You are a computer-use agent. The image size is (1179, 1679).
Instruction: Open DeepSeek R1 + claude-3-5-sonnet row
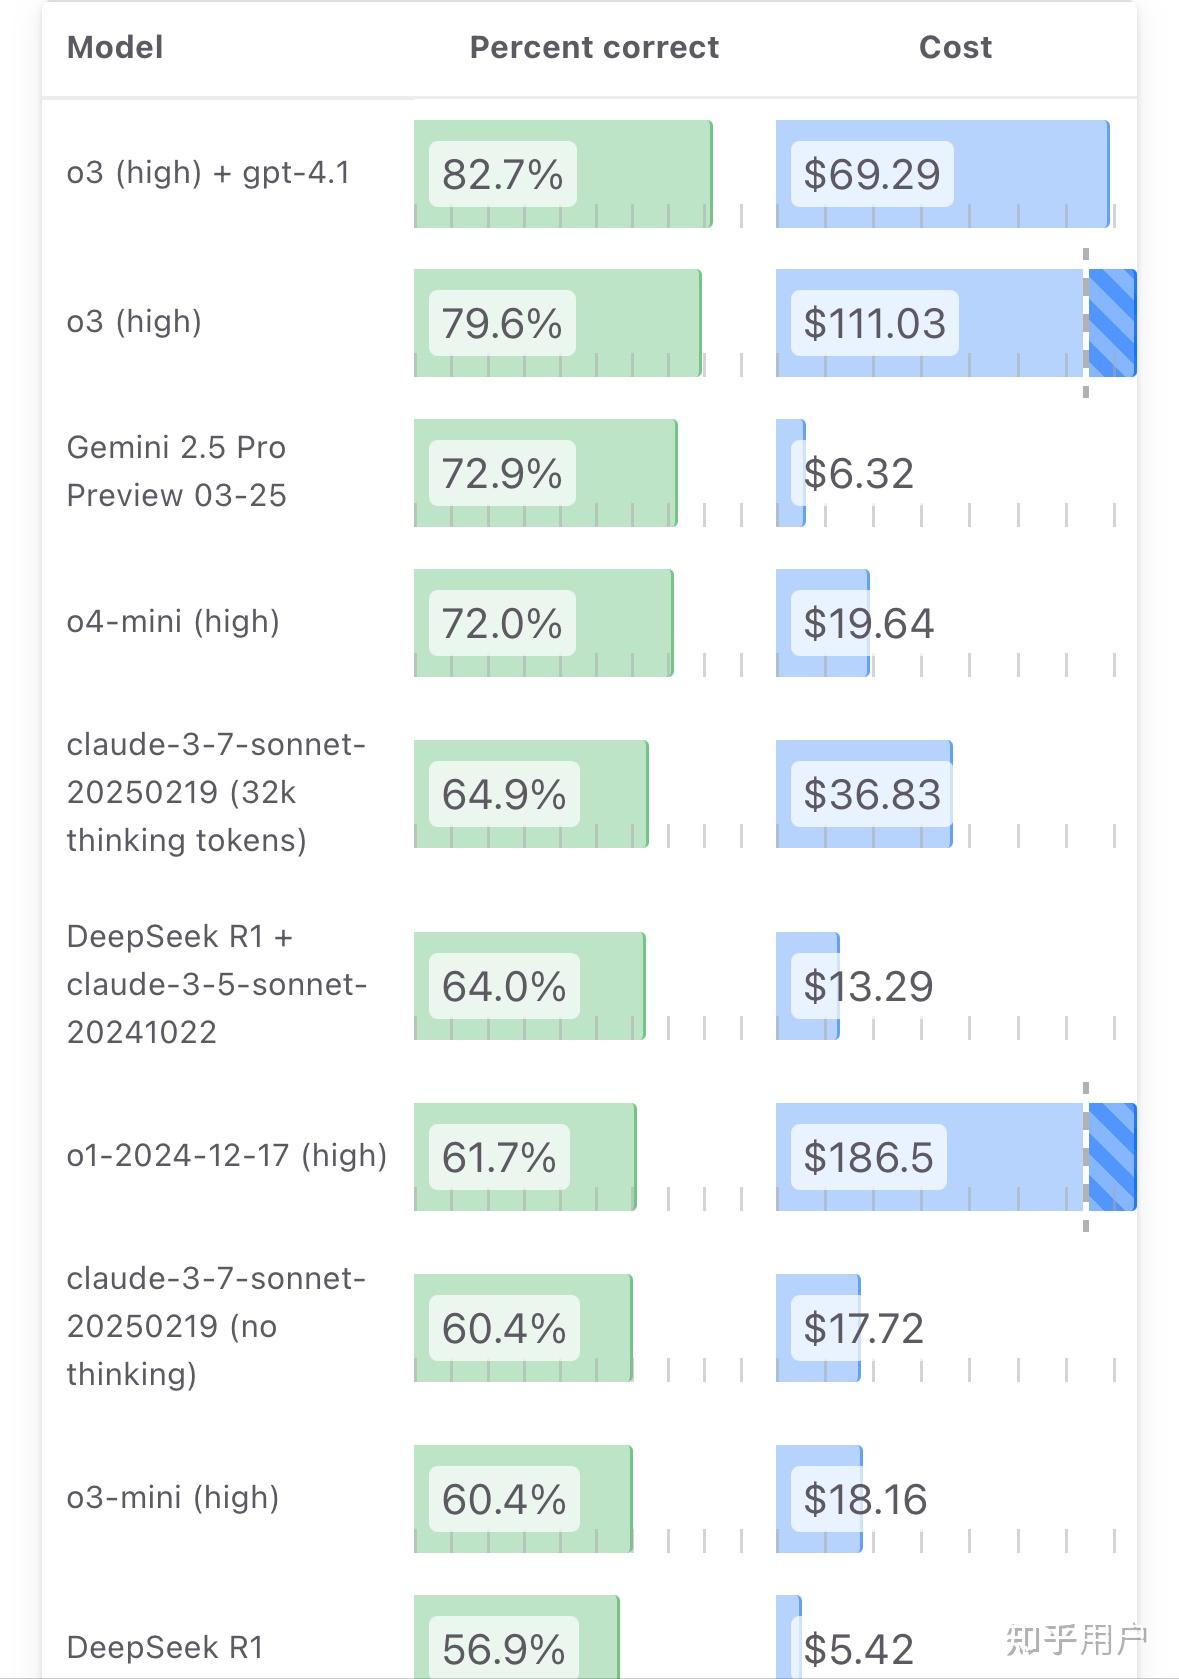215,984
